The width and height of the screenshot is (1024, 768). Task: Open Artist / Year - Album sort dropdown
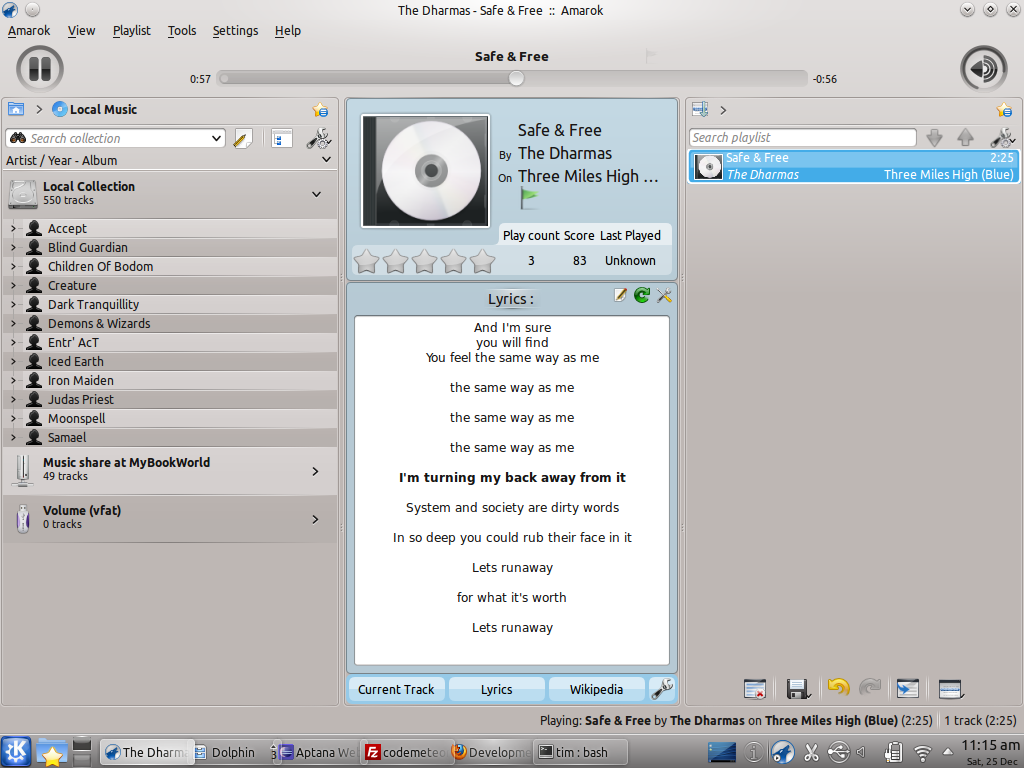[327, 159]
